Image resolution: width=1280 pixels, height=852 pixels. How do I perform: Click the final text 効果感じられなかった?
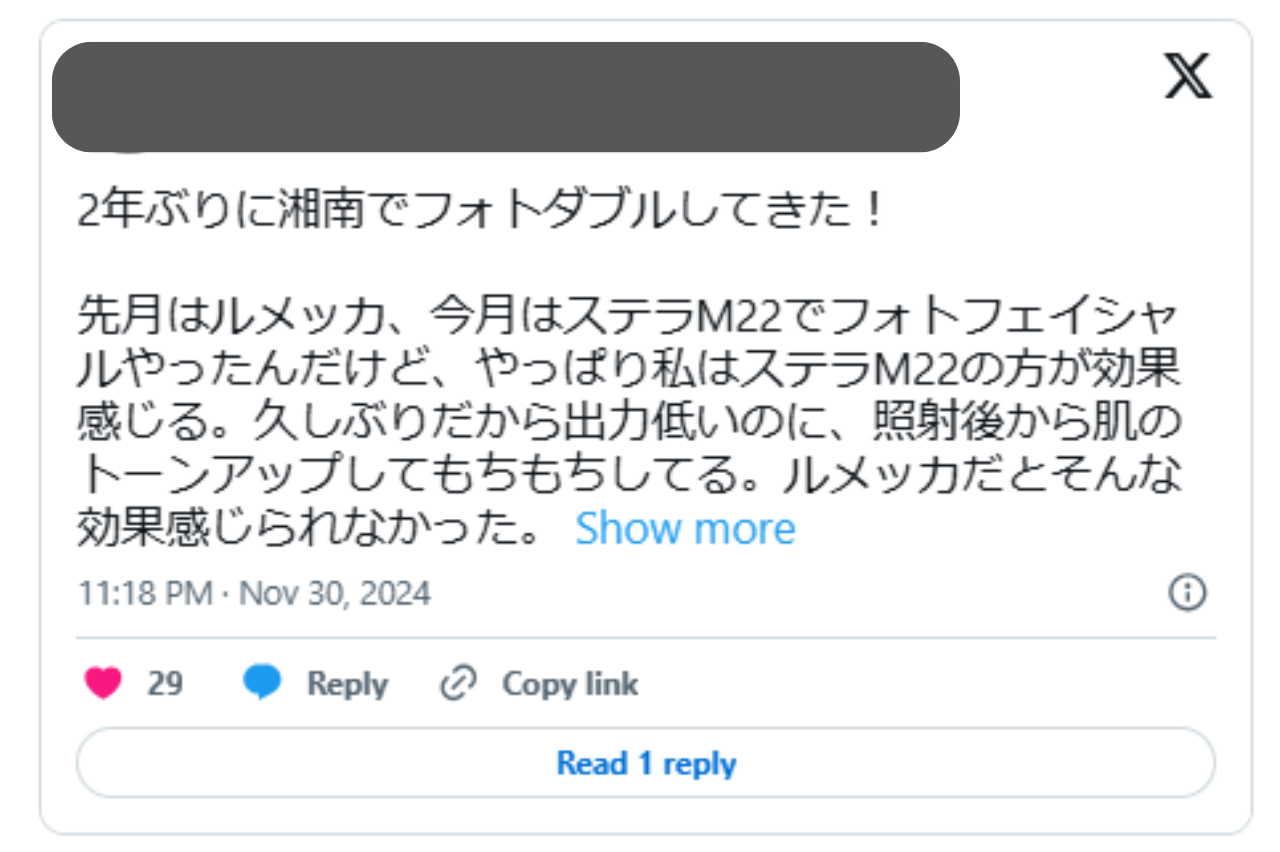coord(310,529)
